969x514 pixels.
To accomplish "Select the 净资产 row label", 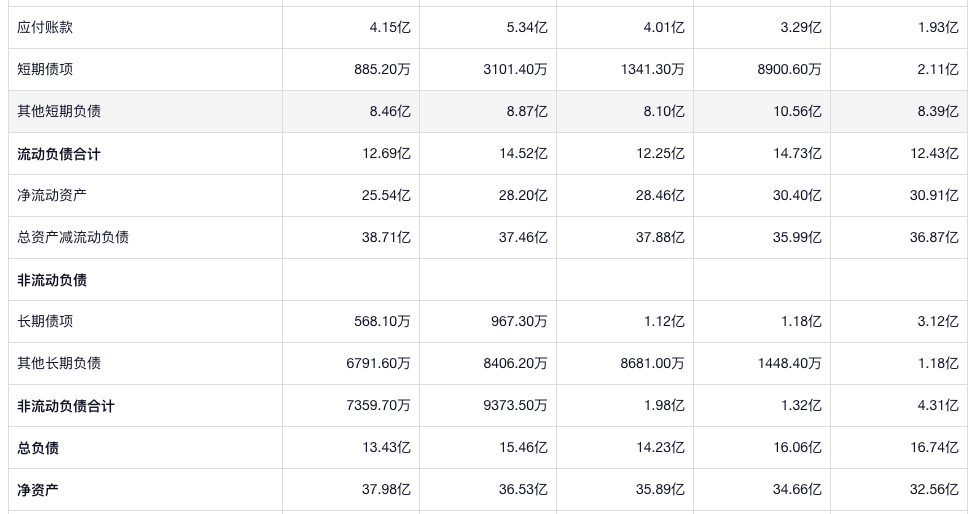I will (x=38, y=490).
